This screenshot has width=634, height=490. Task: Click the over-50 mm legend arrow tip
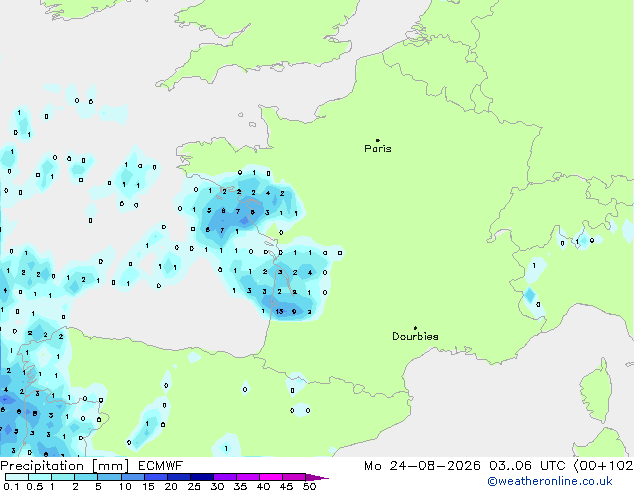[x=317, y=477]
